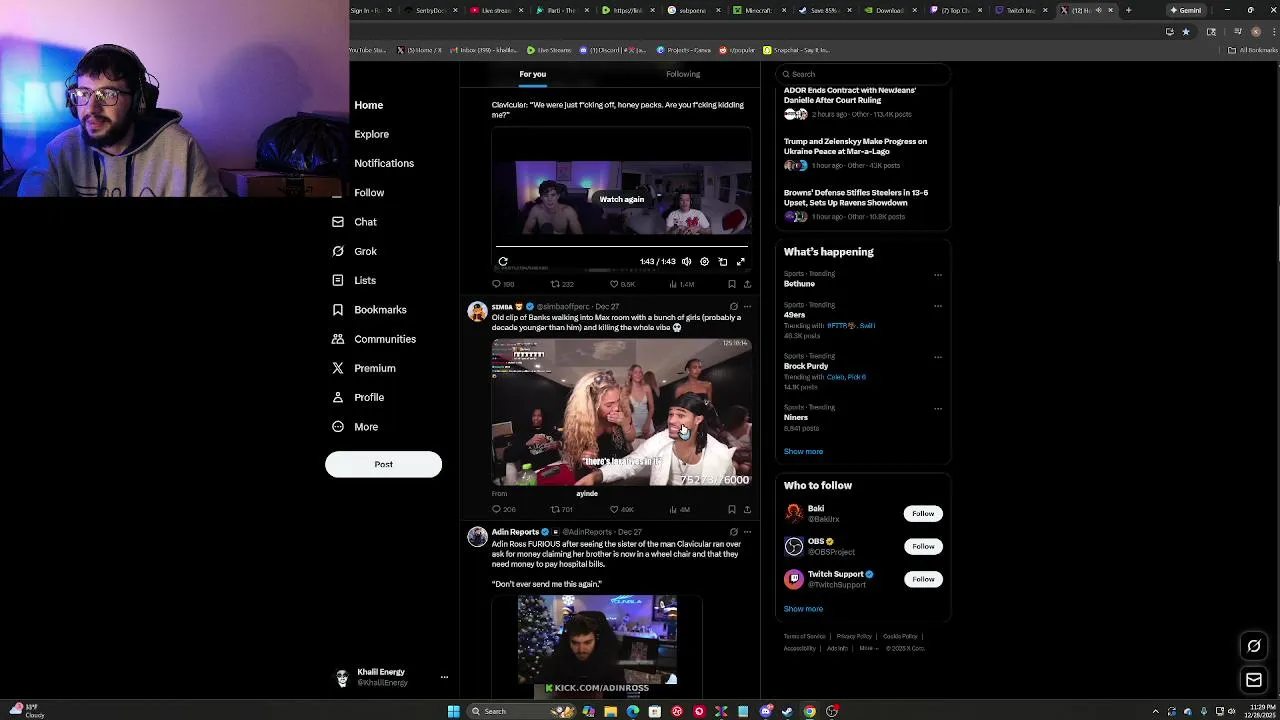Screen dimensions: 1280x720
Task: Open the ayinde source link
Action: [x=587, y=494]
